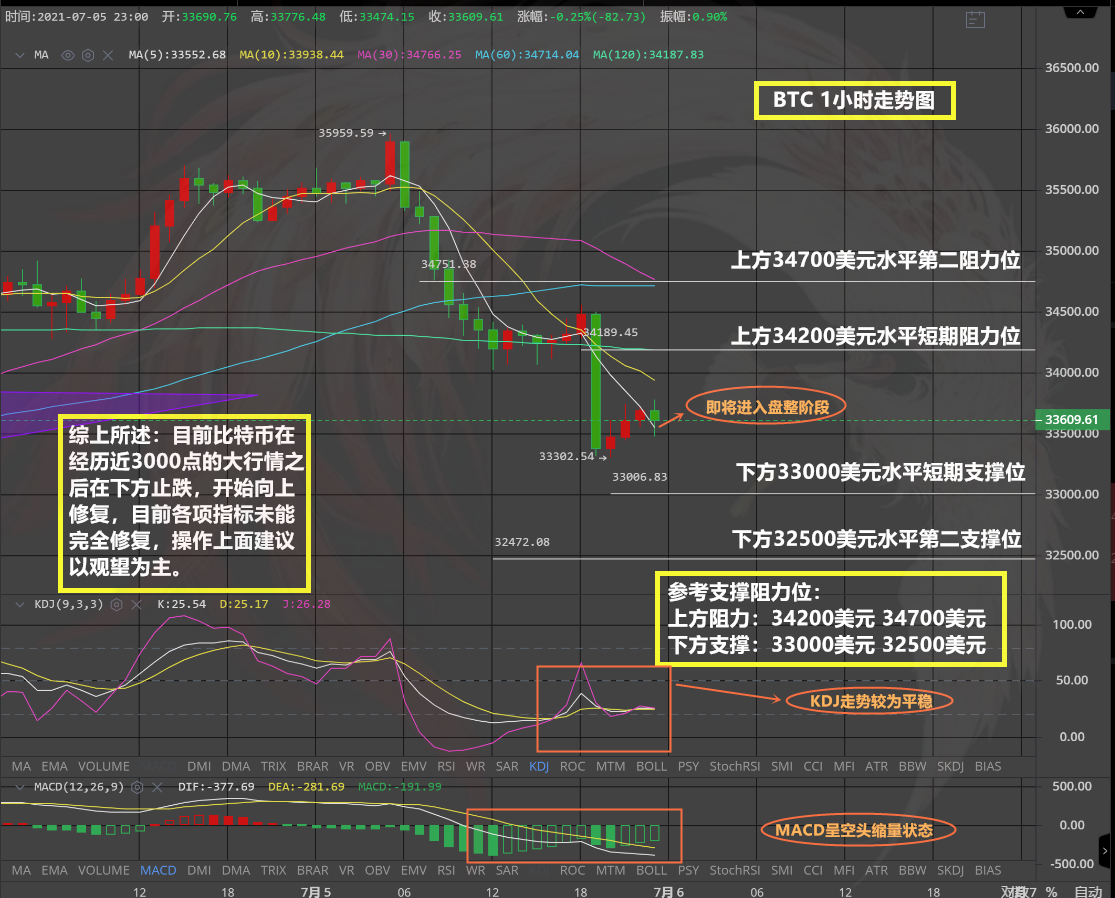Image resolution: width=1115 pixels, height=898 pixels.
Task: Click the J:26.28 KDJ value
Action: tap(306, 604)
